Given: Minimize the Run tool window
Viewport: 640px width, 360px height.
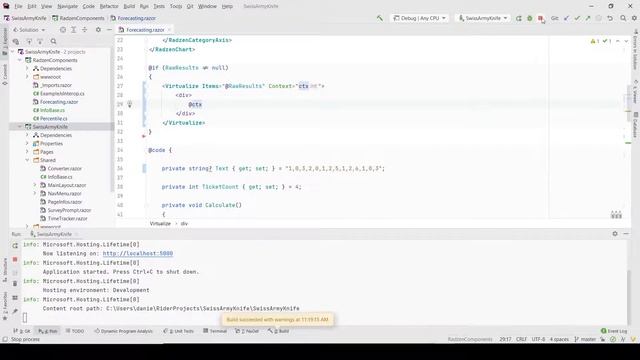Looking at the screenshot, I should coord(626,233).
